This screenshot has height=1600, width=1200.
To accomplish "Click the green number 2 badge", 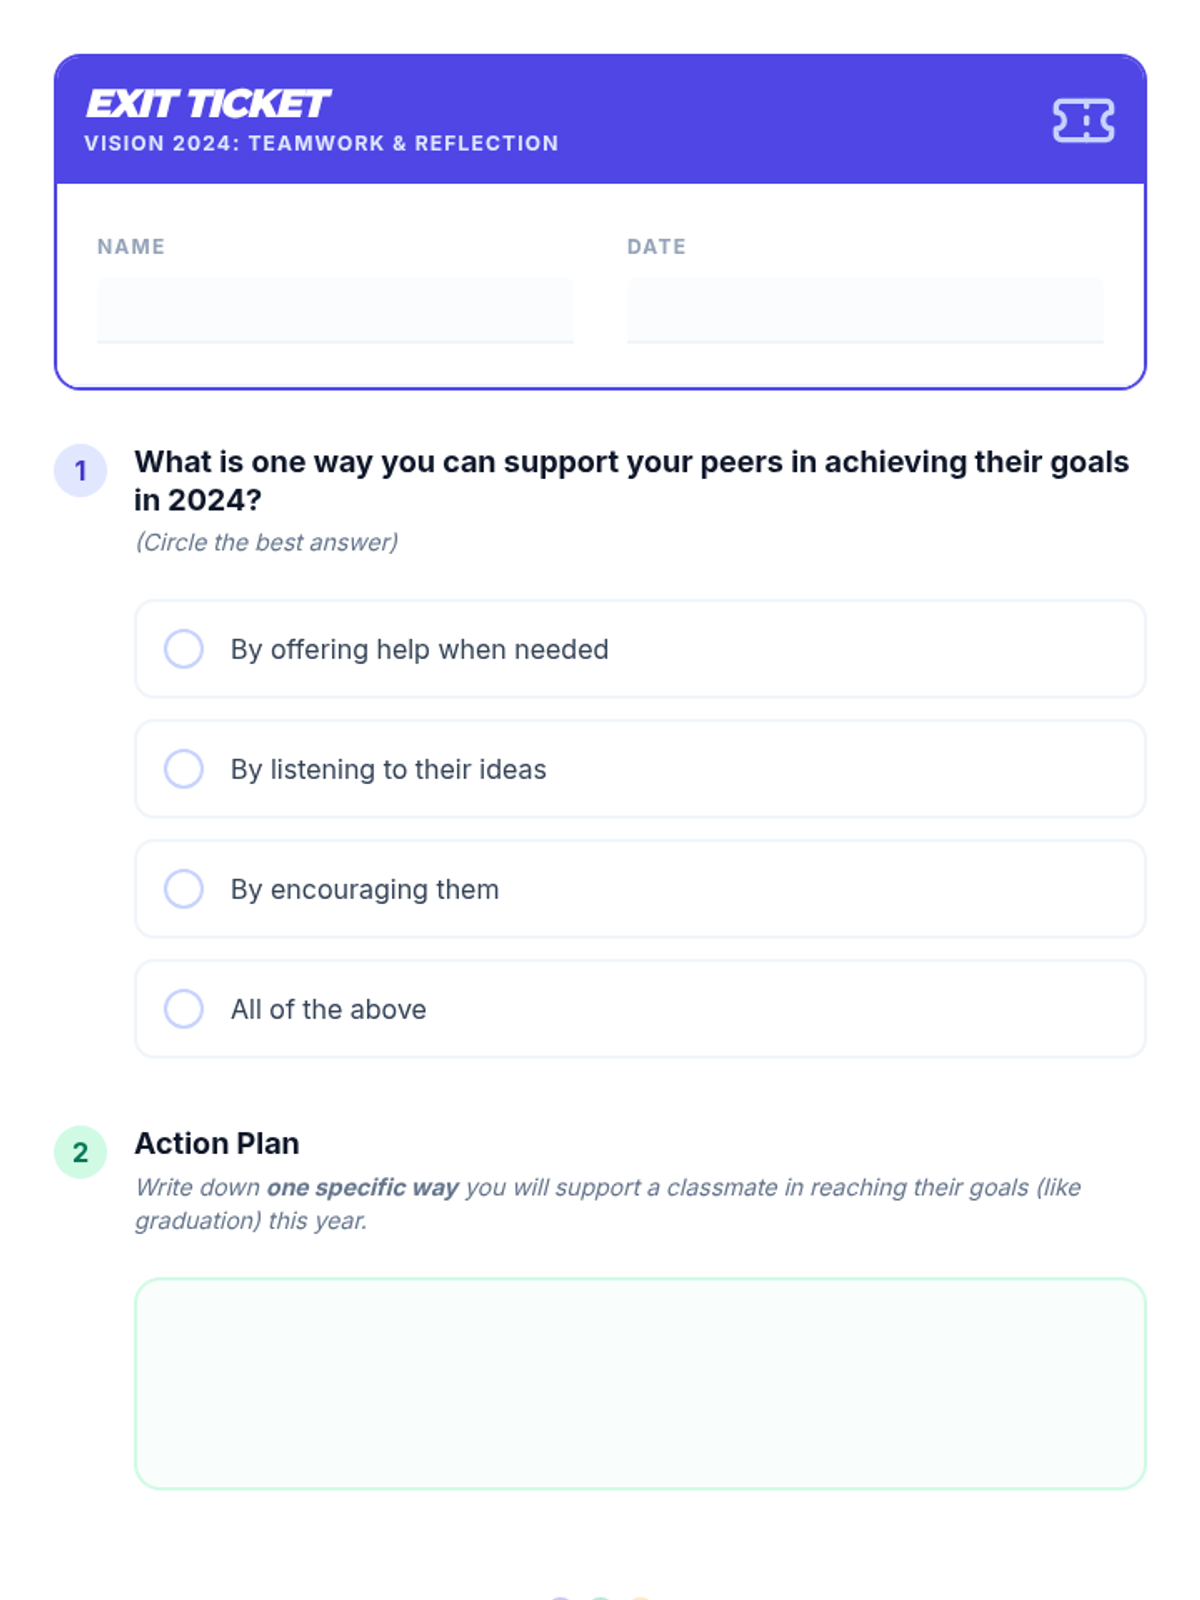I will tap(81, 1152).
